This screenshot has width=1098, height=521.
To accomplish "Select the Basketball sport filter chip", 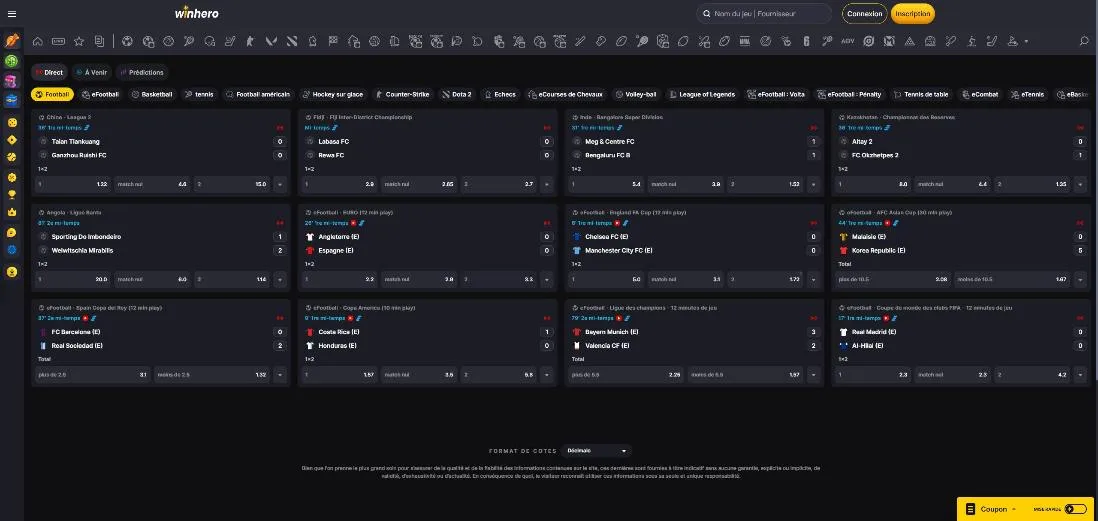I will click(x=153, y=94).
